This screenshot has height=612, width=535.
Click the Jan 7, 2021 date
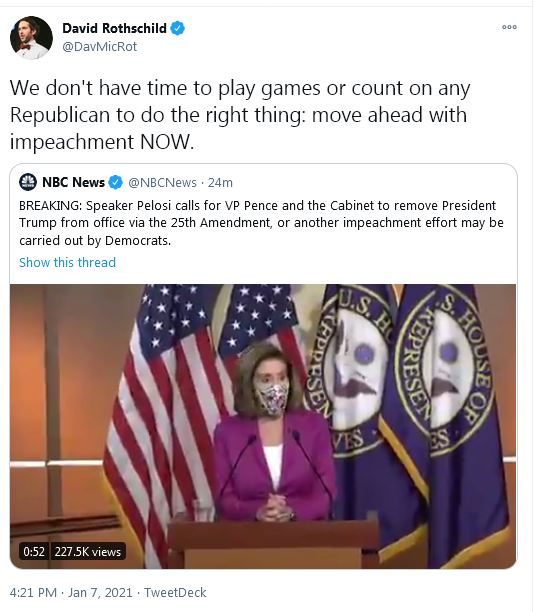pyautogui.click(x=100, y=592)
